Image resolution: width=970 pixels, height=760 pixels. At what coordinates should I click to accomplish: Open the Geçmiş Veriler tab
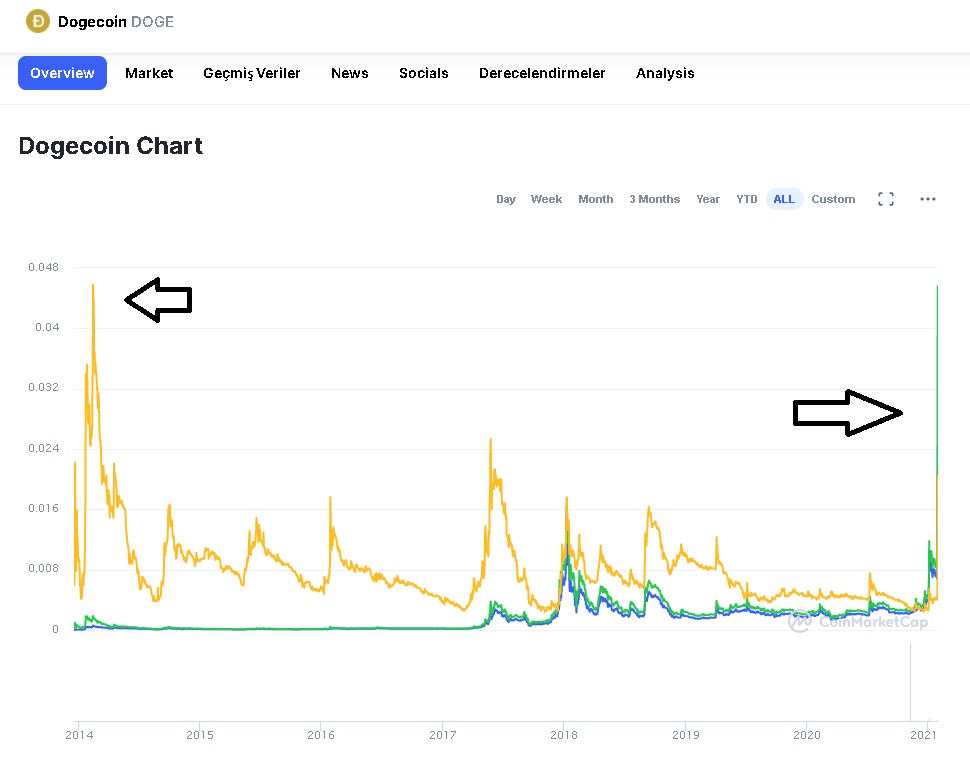[252, 73]
